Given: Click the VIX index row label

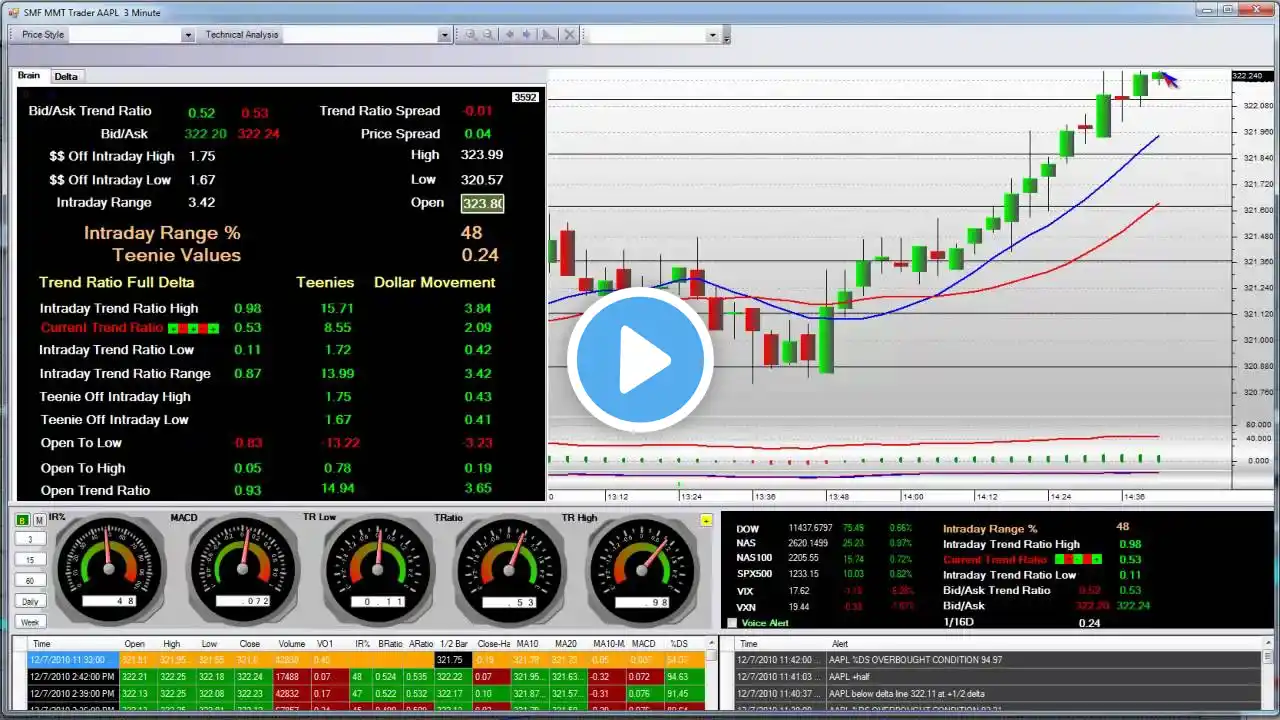Looking at the screenshot, I should (745, 591).
